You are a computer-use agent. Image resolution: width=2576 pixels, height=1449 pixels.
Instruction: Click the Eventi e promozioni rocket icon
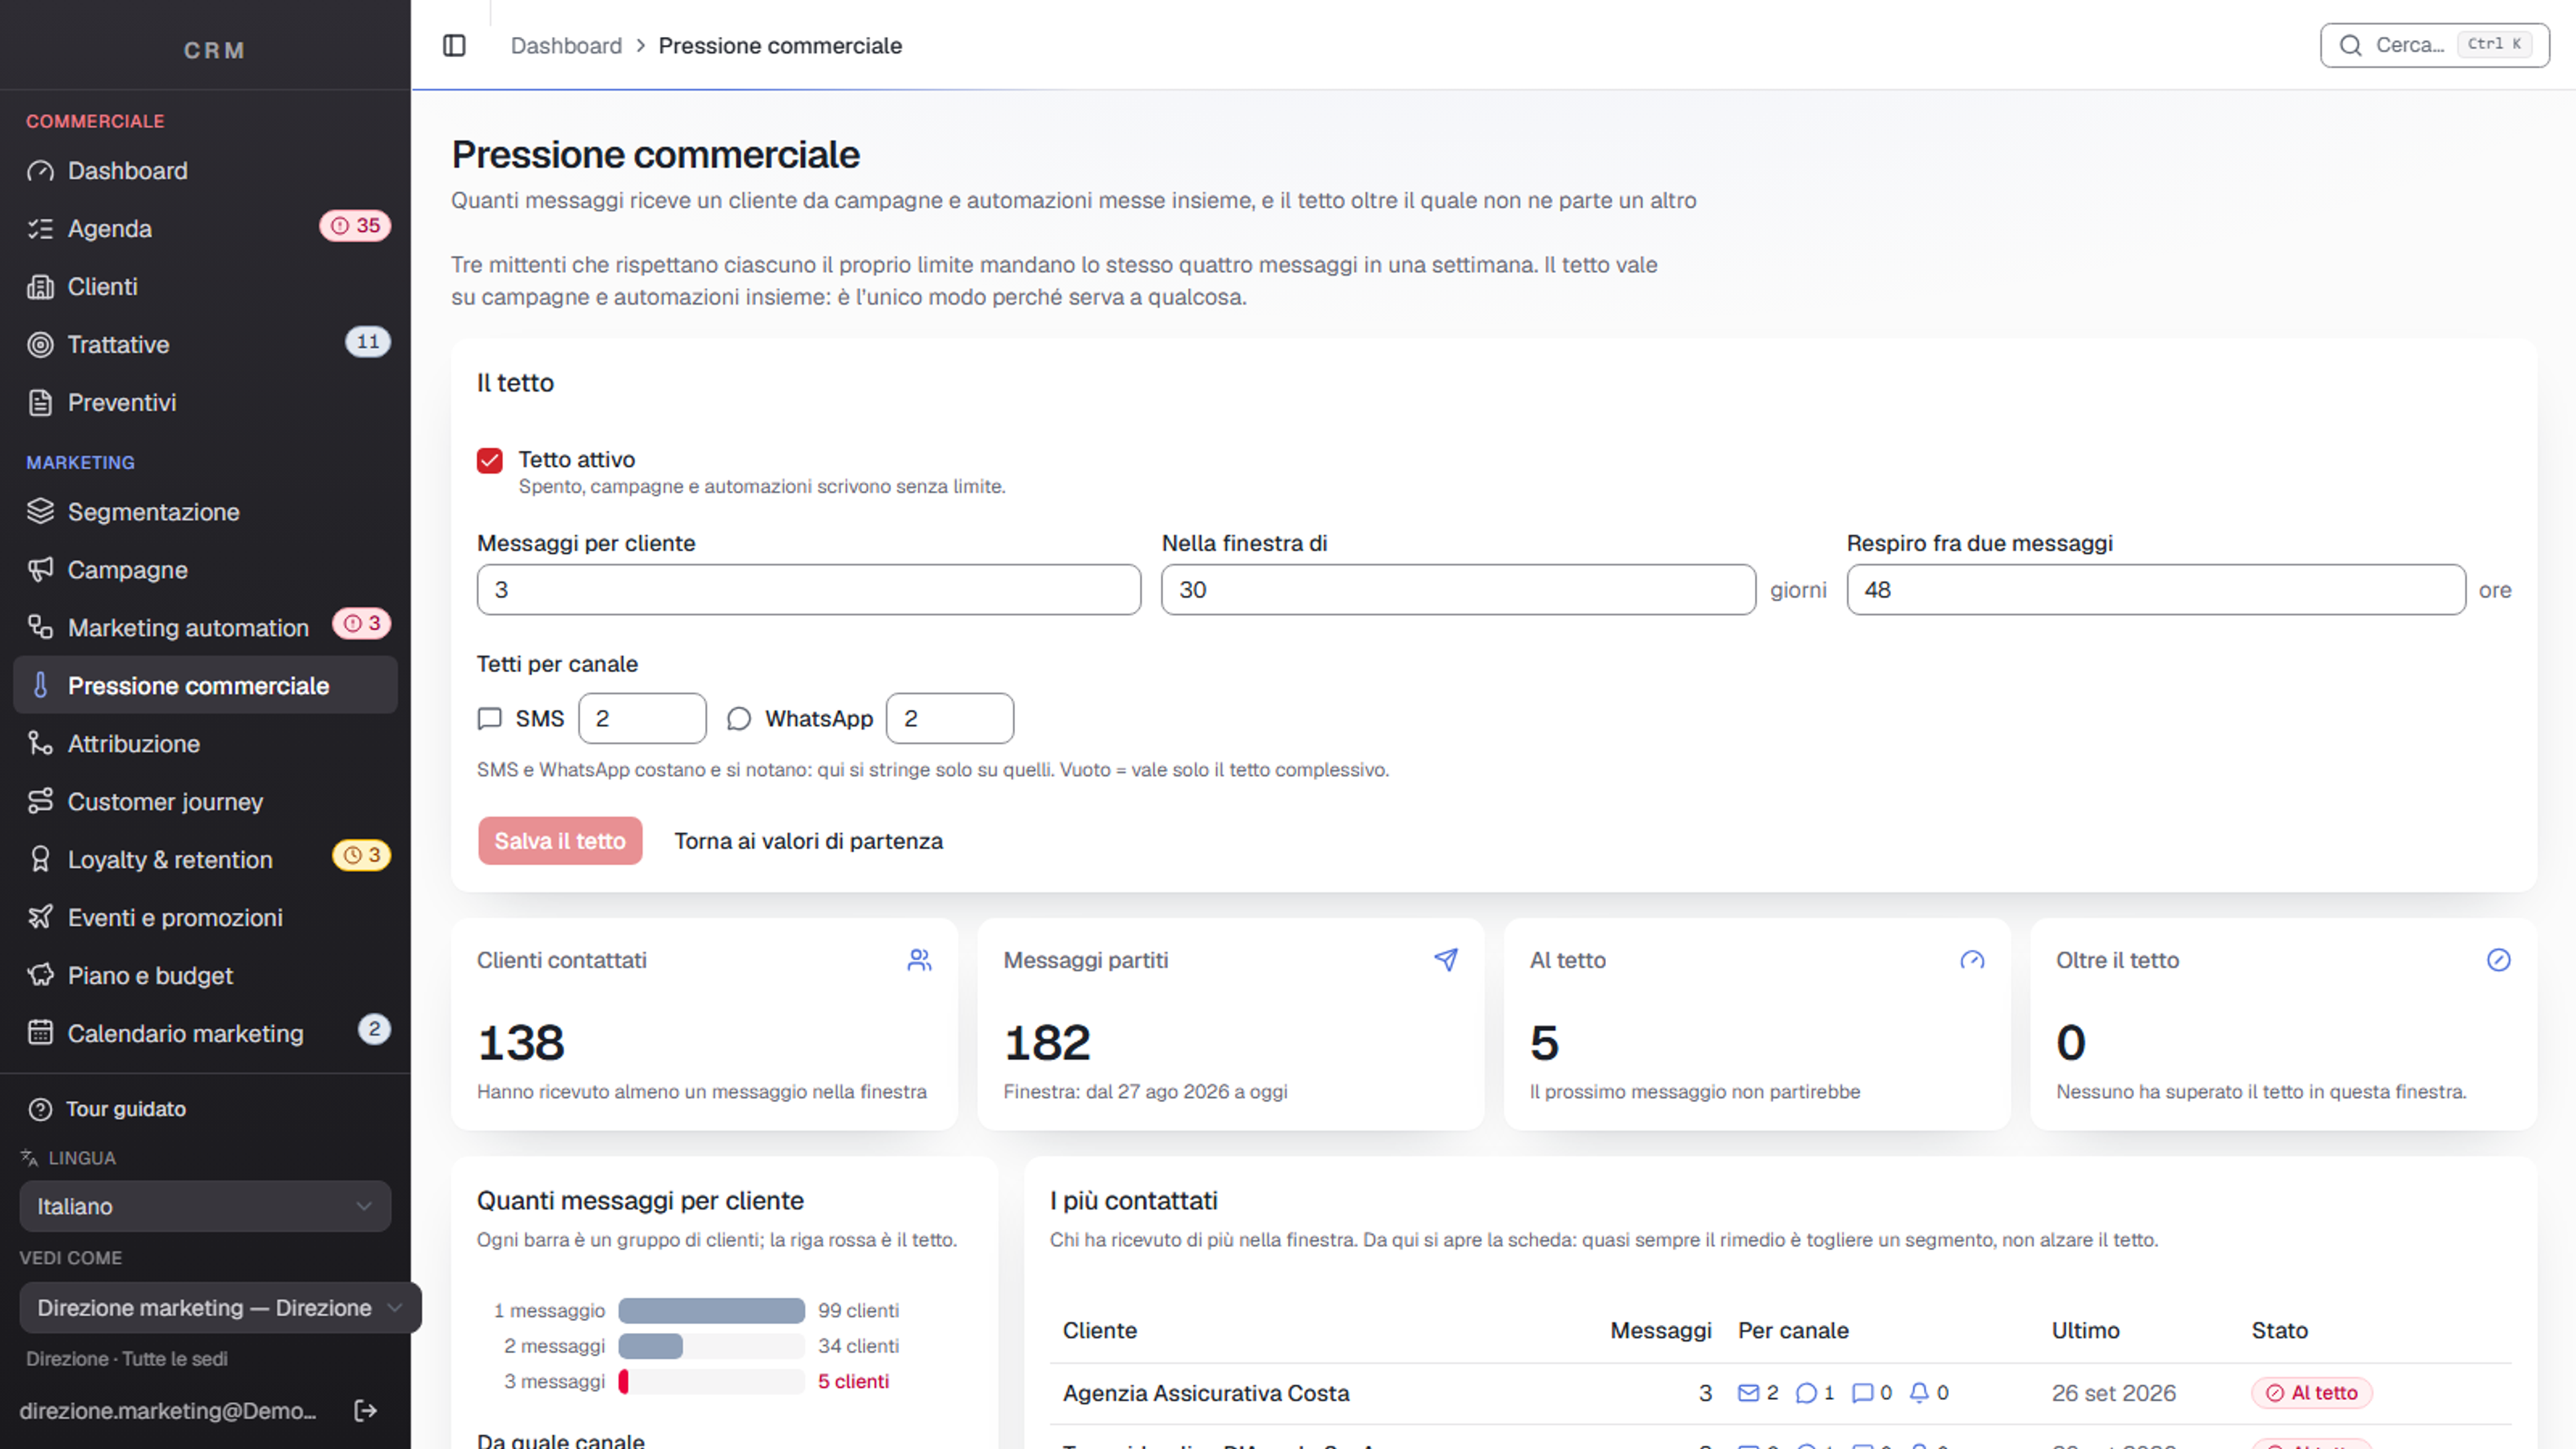[x=40, y=918]
